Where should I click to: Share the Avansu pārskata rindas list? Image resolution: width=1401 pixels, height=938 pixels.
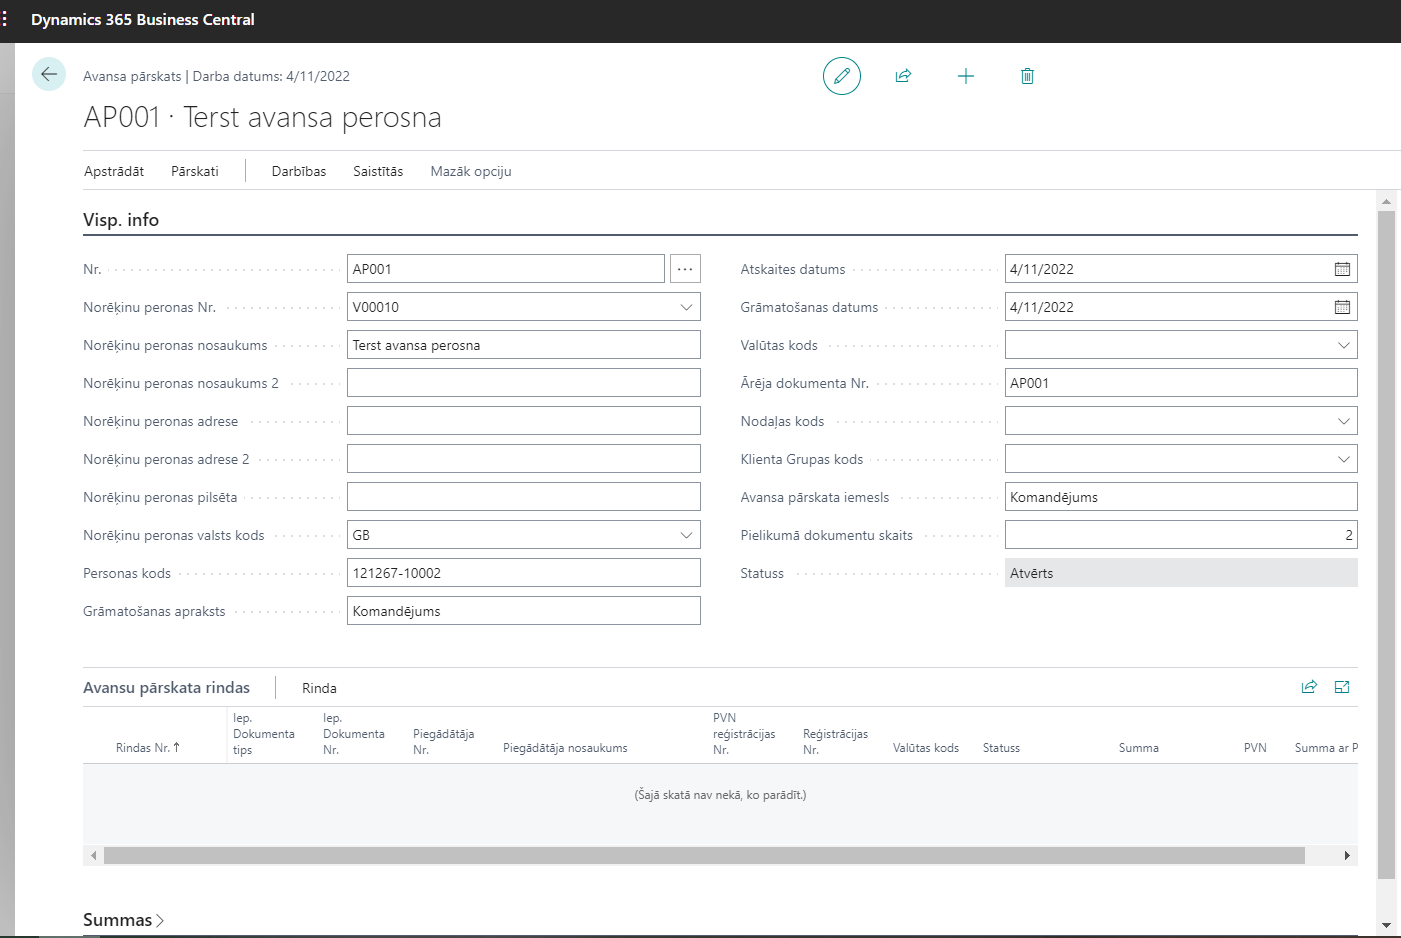point(1309,687)
